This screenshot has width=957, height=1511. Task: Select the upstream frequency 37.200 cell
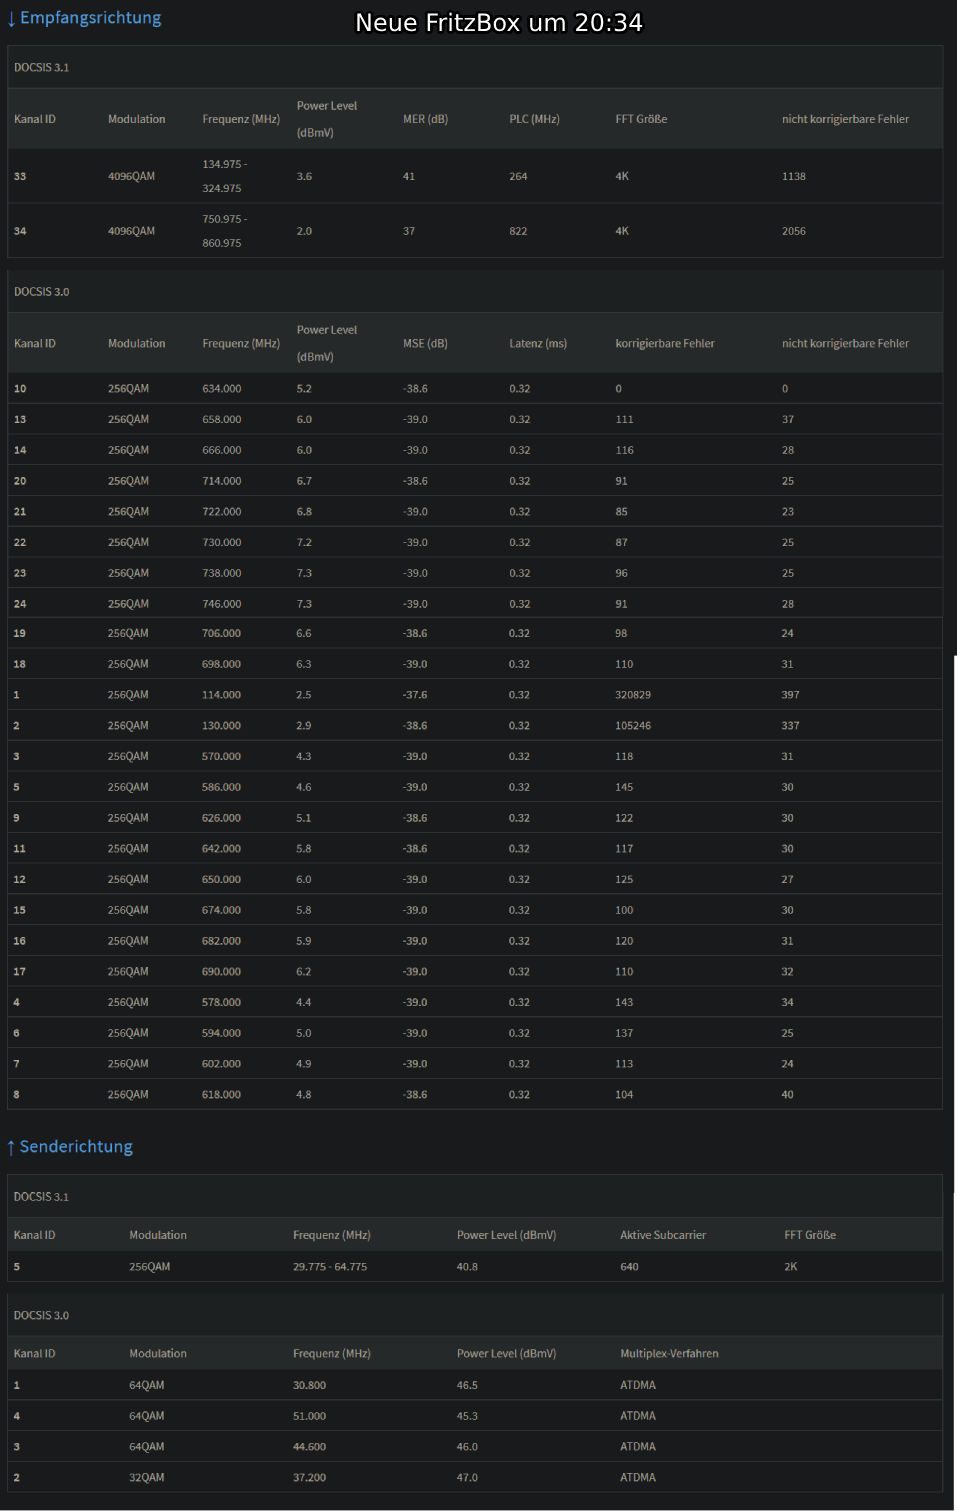coord(310,1478)
